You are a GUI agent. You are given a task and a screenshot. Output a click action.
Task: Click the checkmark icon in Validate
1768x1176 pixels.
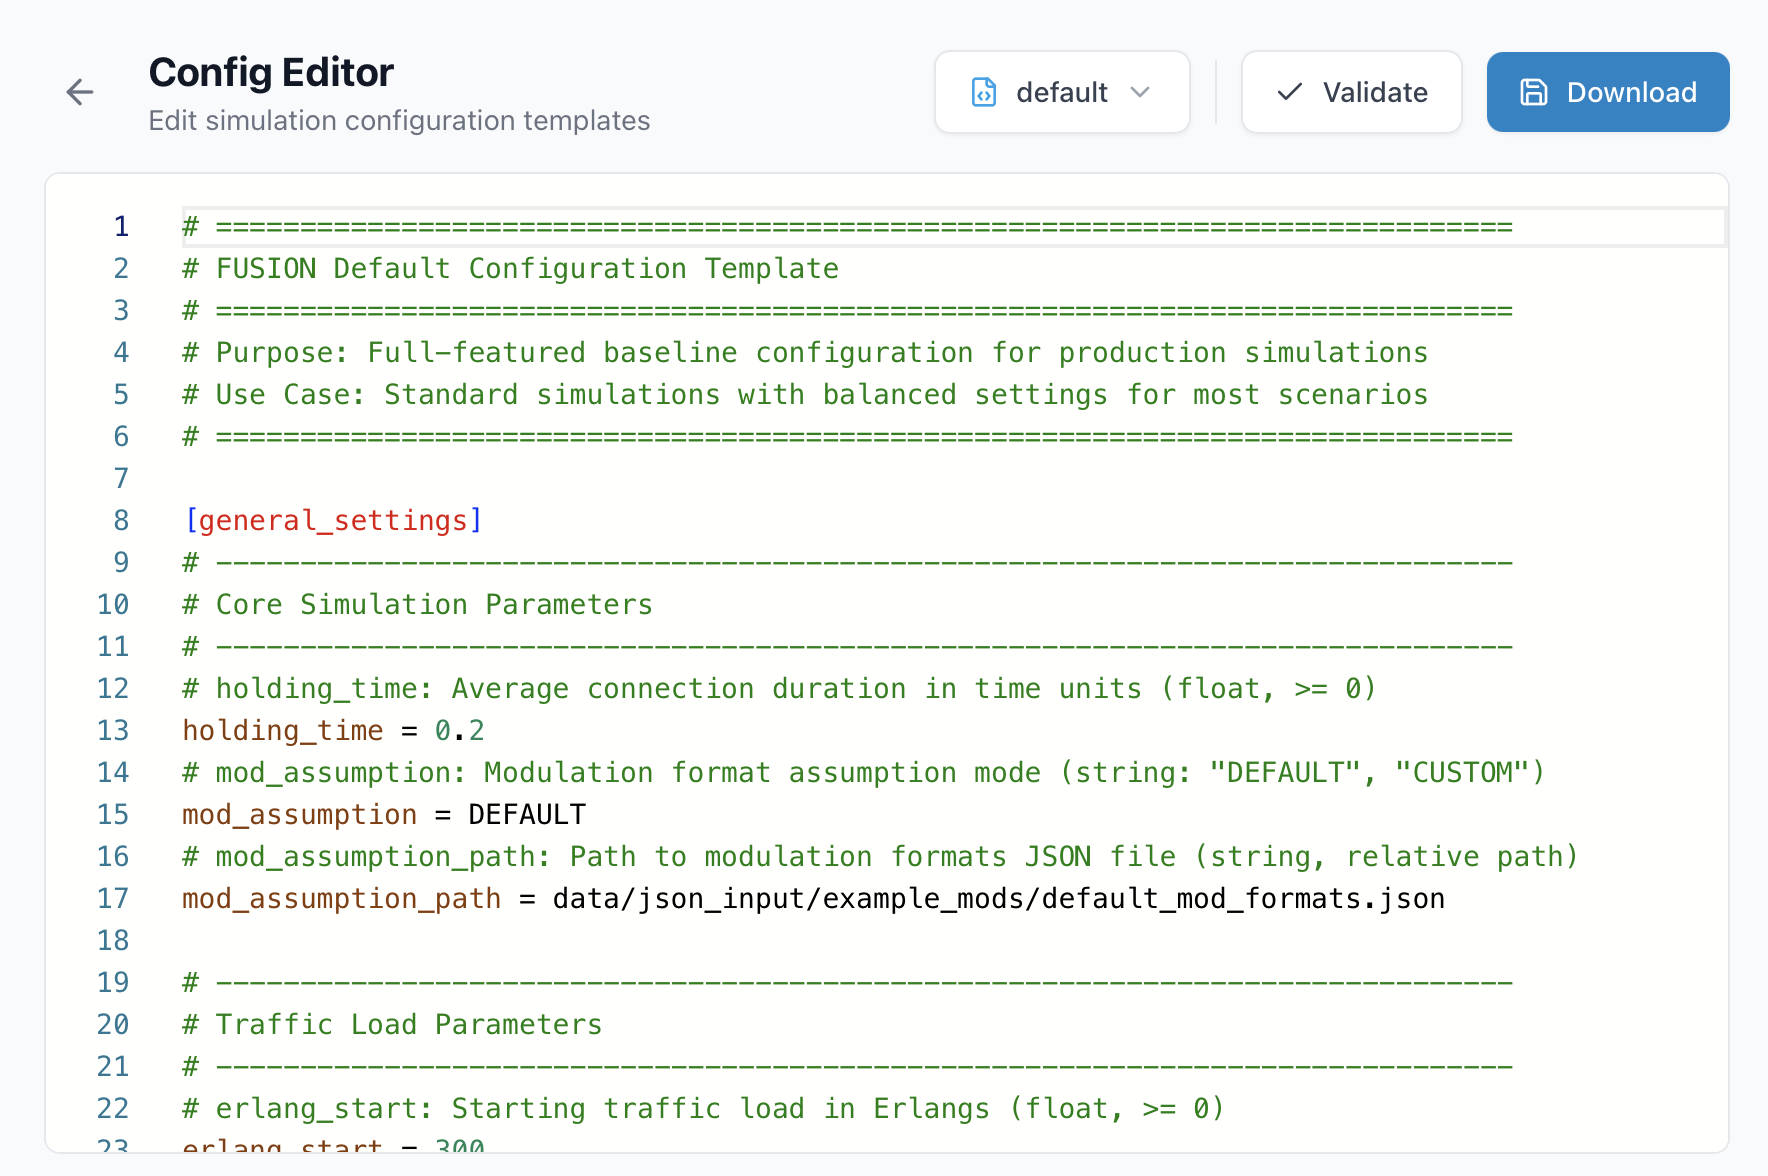tap(1290, 92)
